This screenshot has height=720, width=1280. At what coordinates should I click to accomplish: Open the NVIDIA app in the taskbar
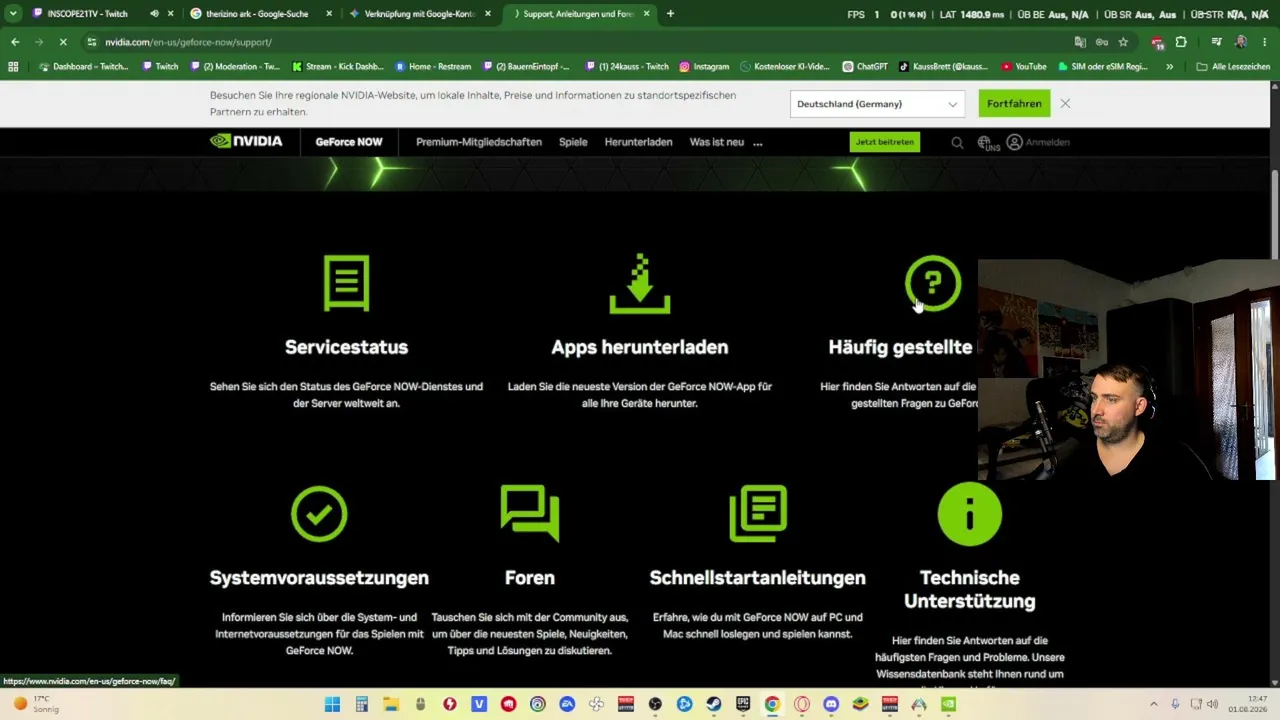(x=948, y=704)
